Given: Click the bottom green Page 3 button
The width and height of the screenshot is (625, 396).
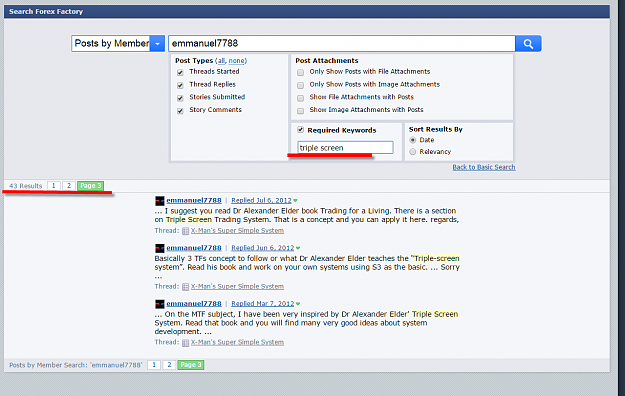Looking at the screenshot, I should [x=191, y=365].
